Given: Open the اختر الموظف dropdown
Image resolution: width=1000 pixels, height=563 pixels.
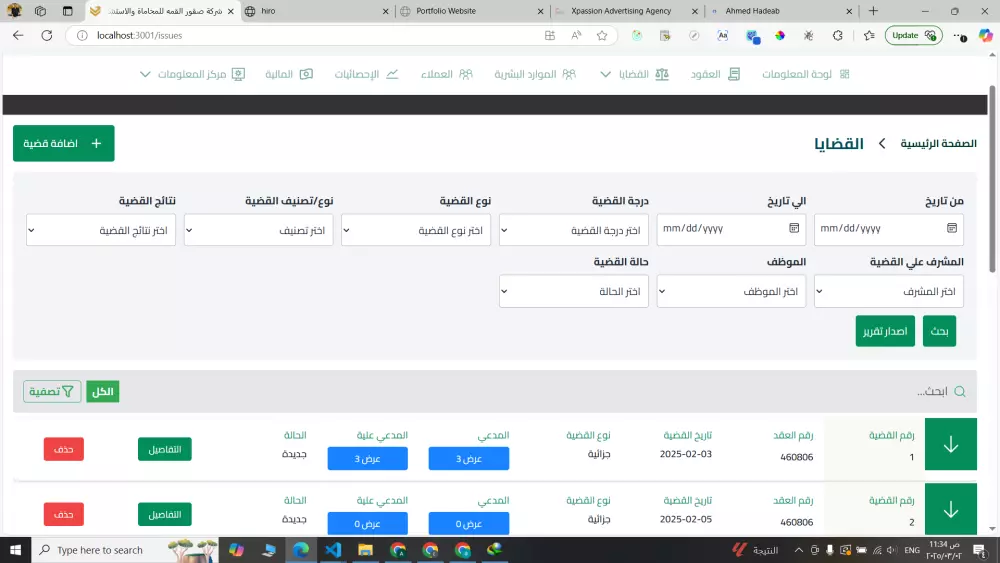Looking at the screenshot, I should point(731,291).
